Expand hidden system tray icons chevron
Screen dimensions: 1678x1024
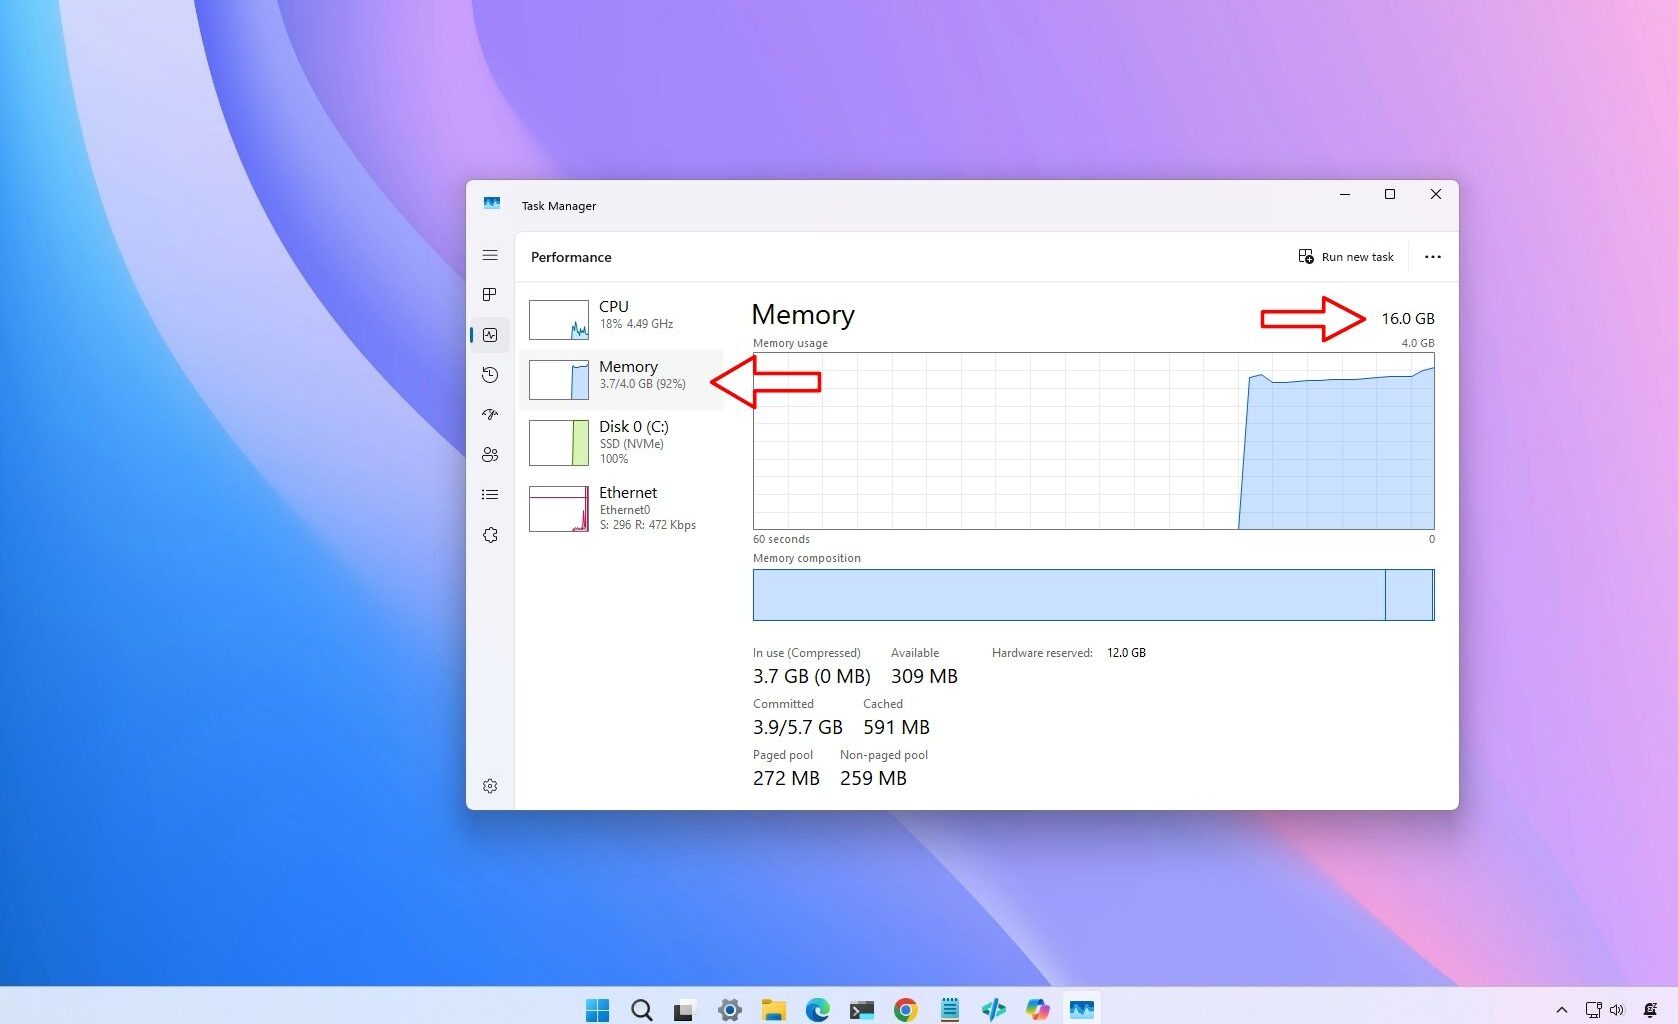point(1561,1010)
